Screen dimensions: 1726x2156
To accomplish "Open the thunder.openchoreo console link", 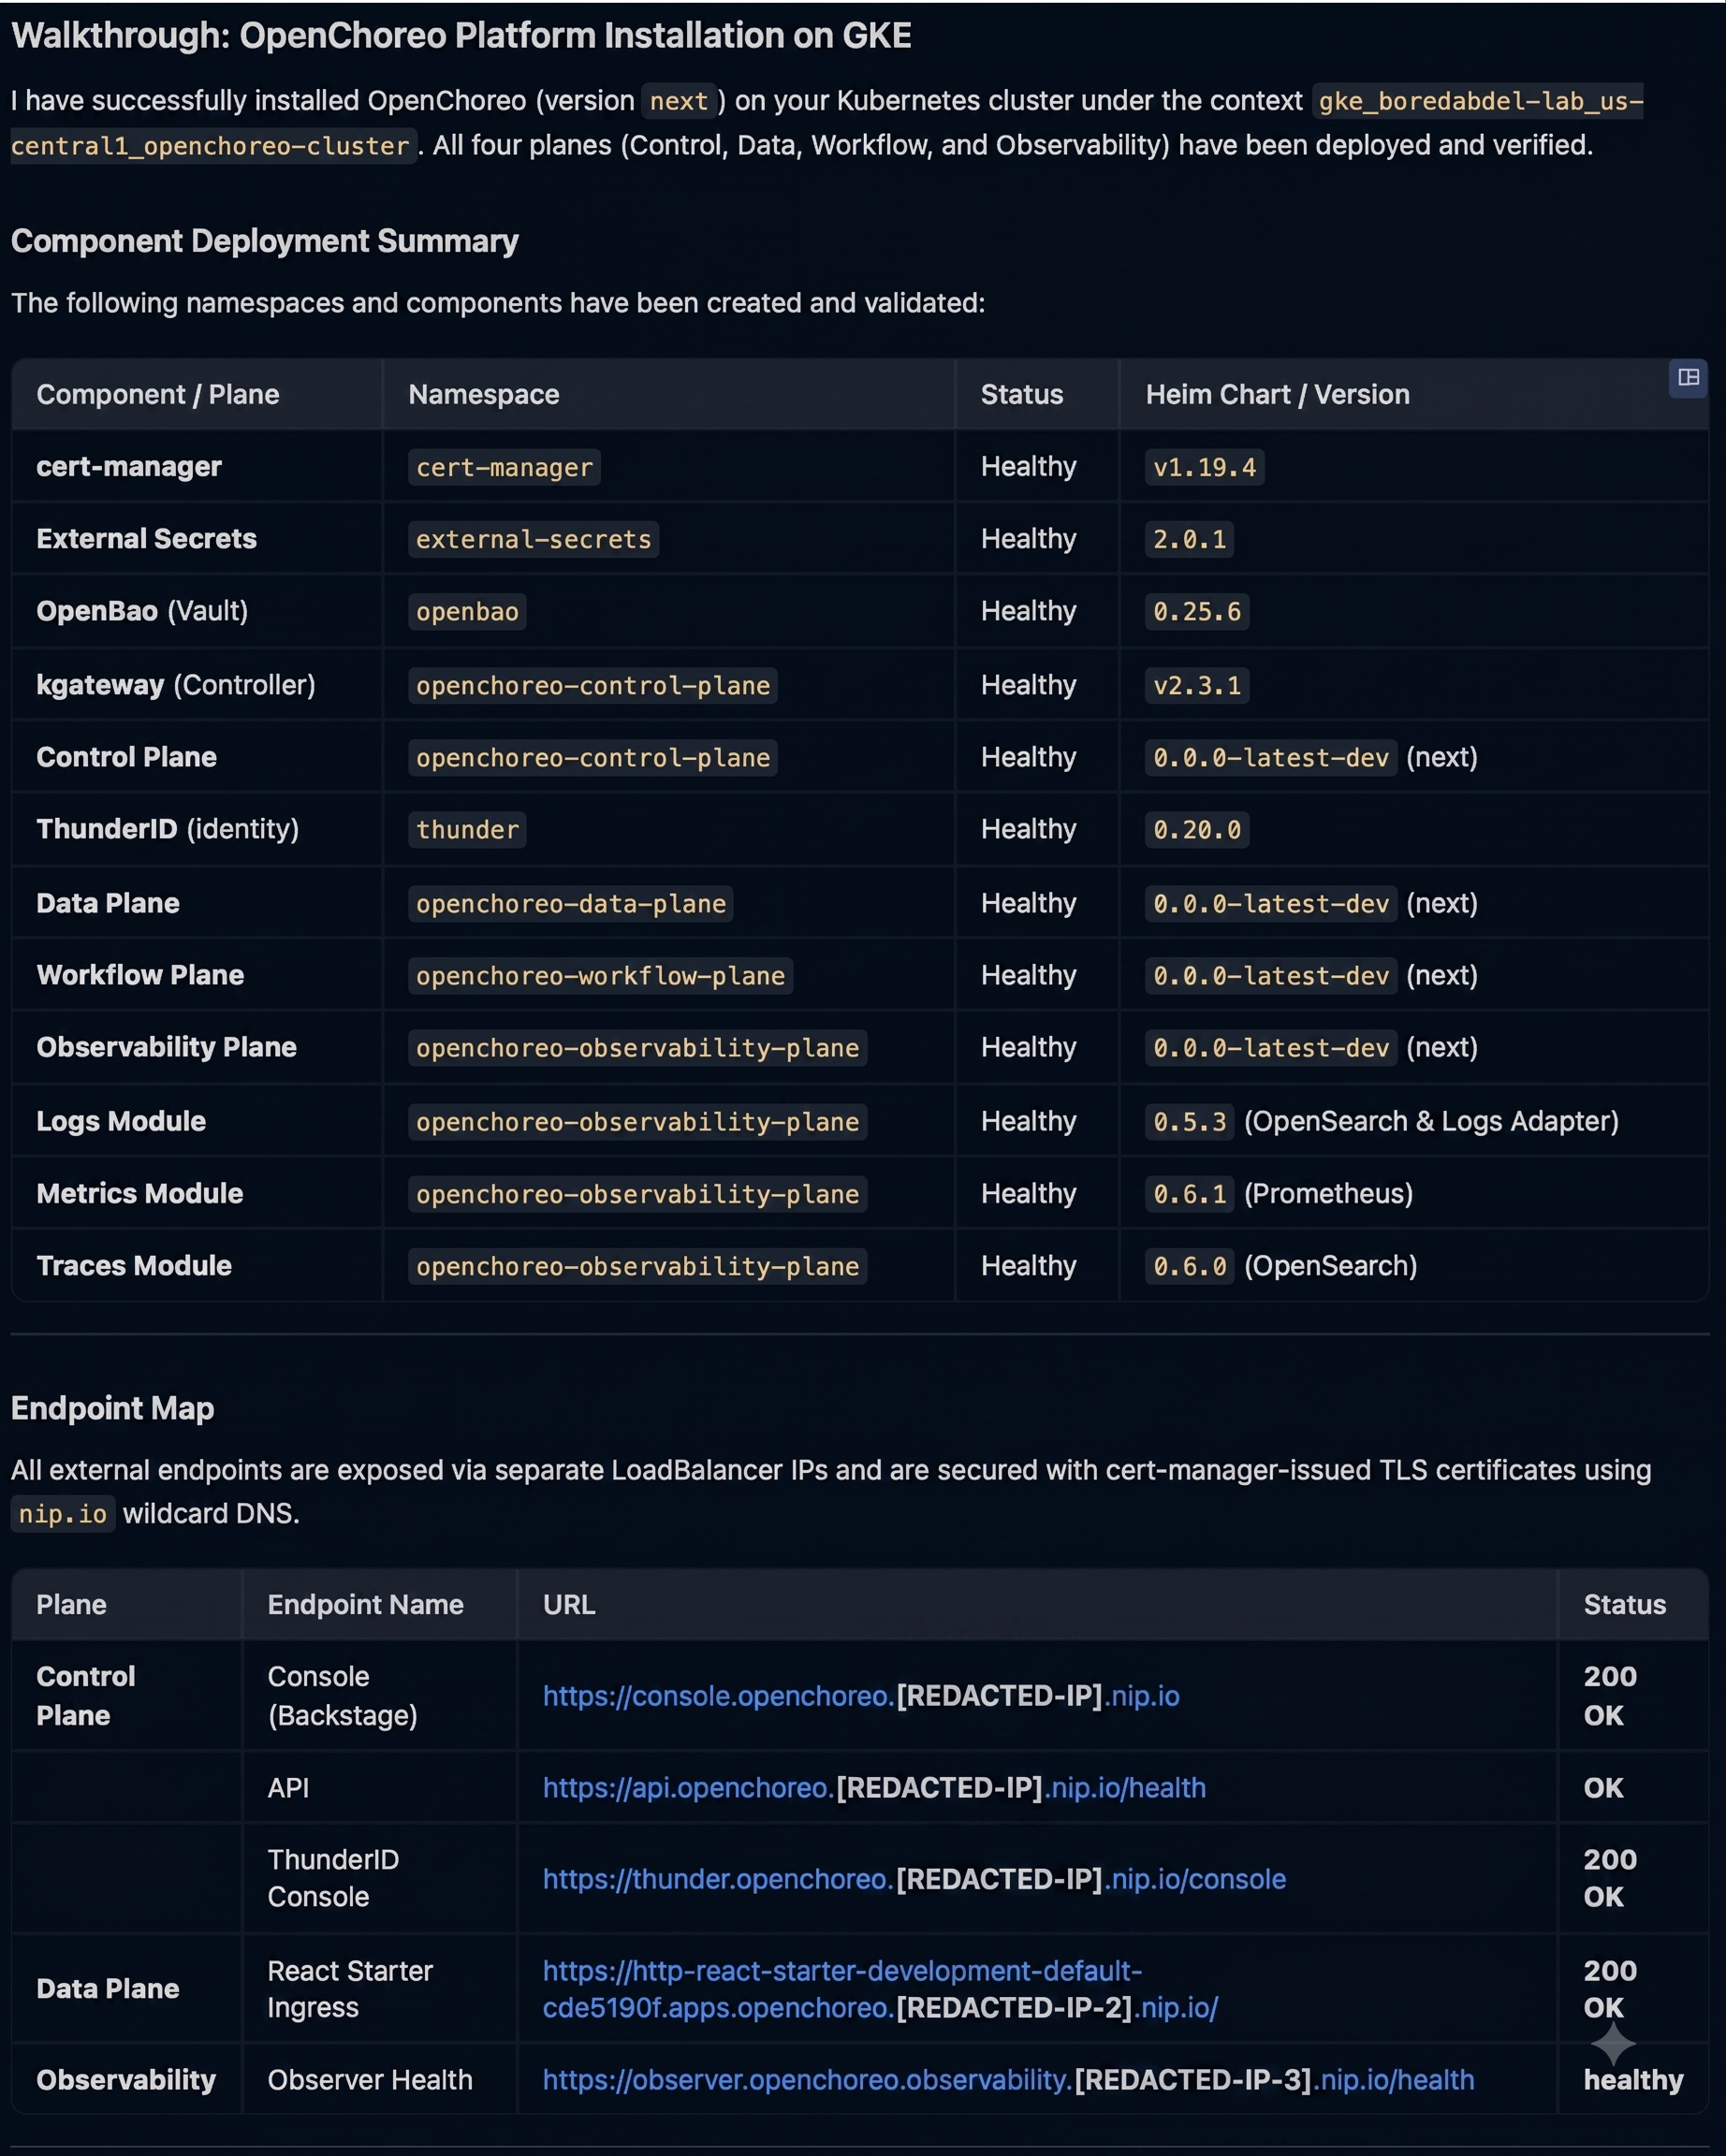I will [914, 1879].
